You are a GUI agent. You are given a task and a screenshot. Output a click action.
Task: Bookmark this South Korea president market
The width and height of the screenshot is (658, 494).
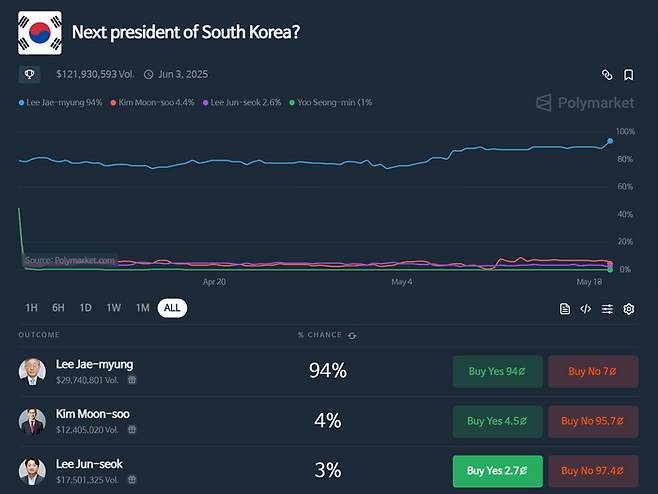[x=629, y=75]
